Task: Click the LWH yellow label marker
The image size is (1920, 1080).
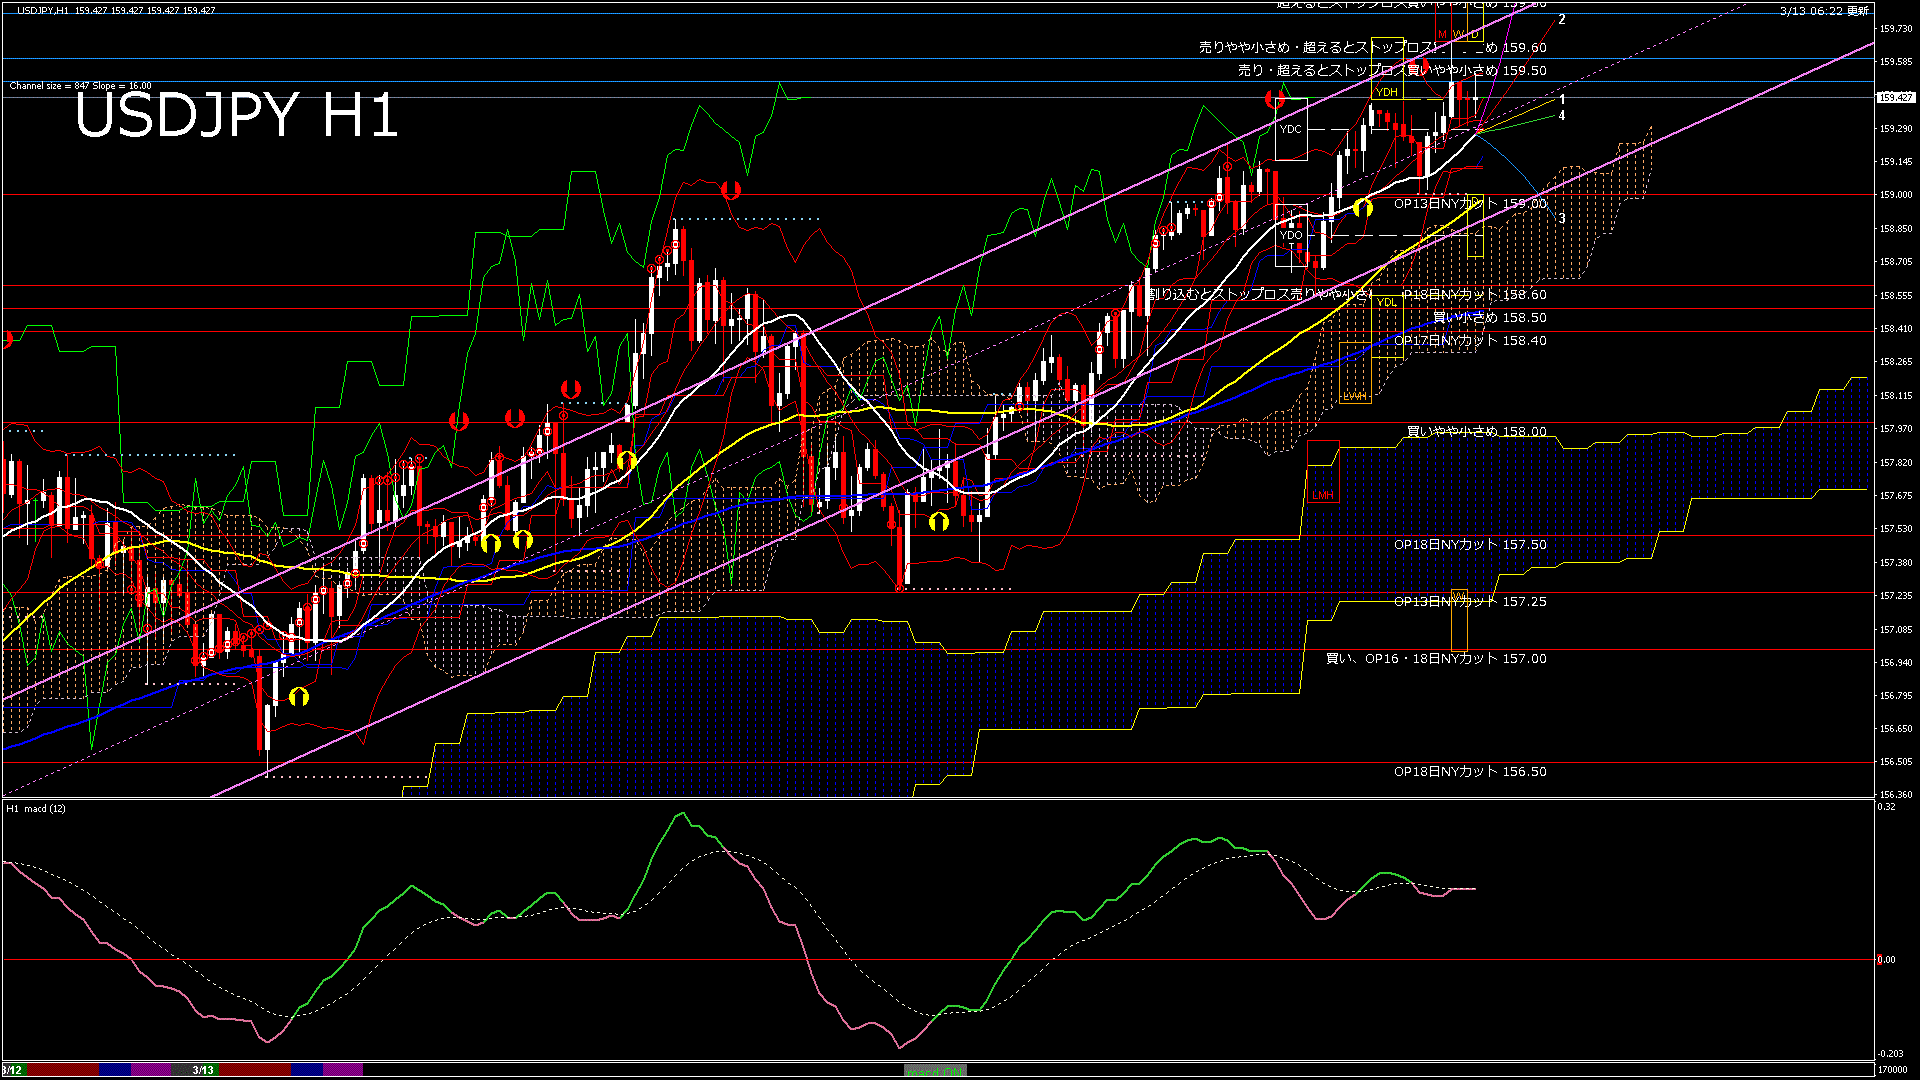Action: (1354, 396)
